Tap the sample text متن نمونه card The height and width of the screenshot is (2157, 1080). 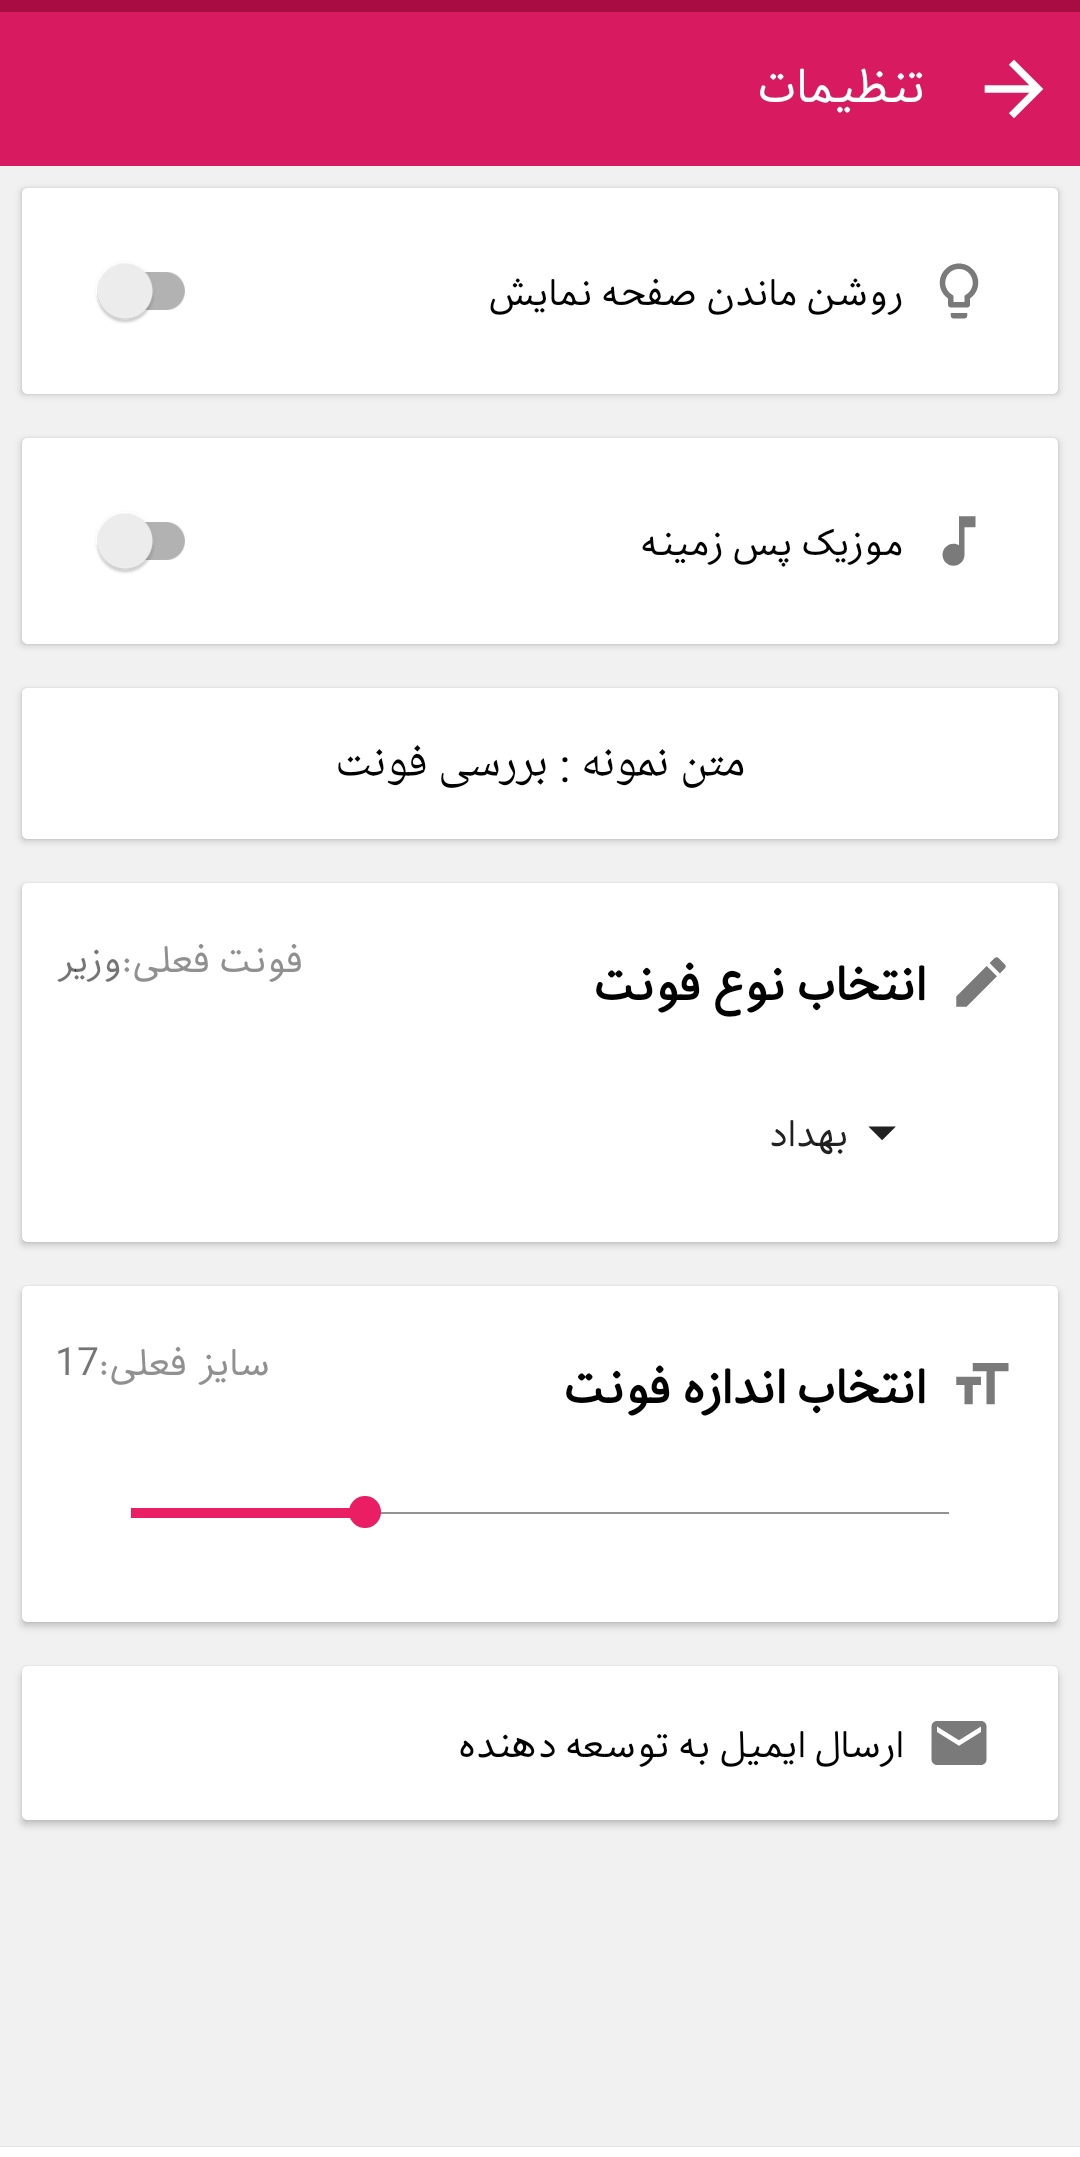(x=540, y=763)
